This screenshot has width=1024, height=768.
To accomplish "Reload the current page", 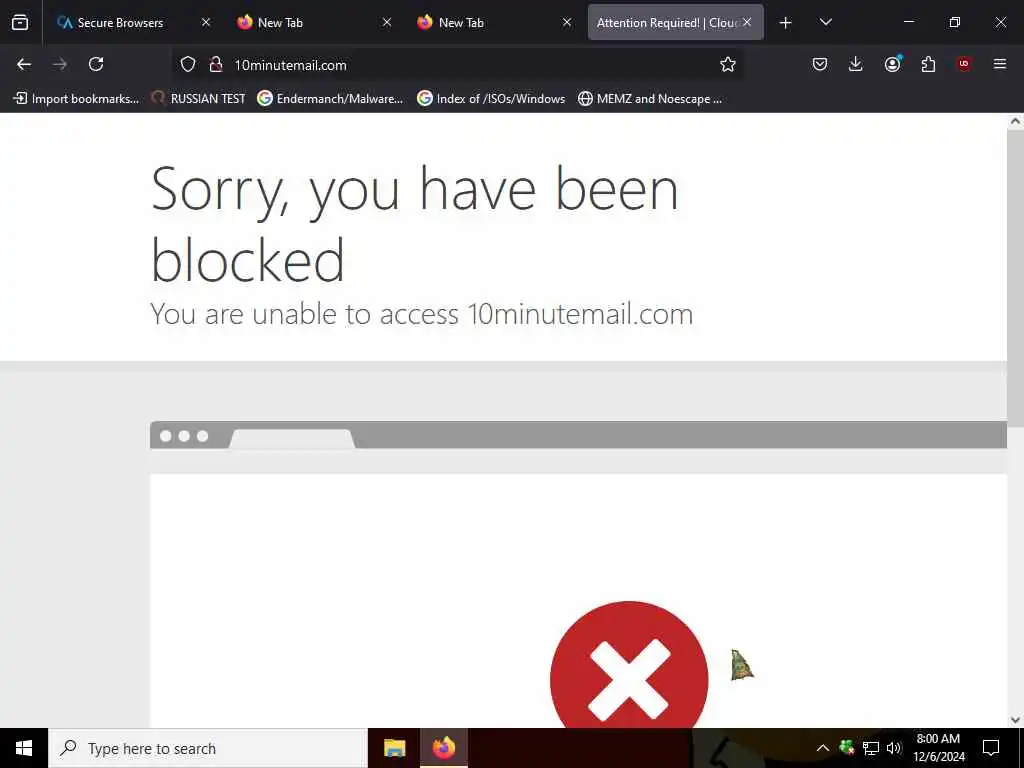I will (96, 64).
